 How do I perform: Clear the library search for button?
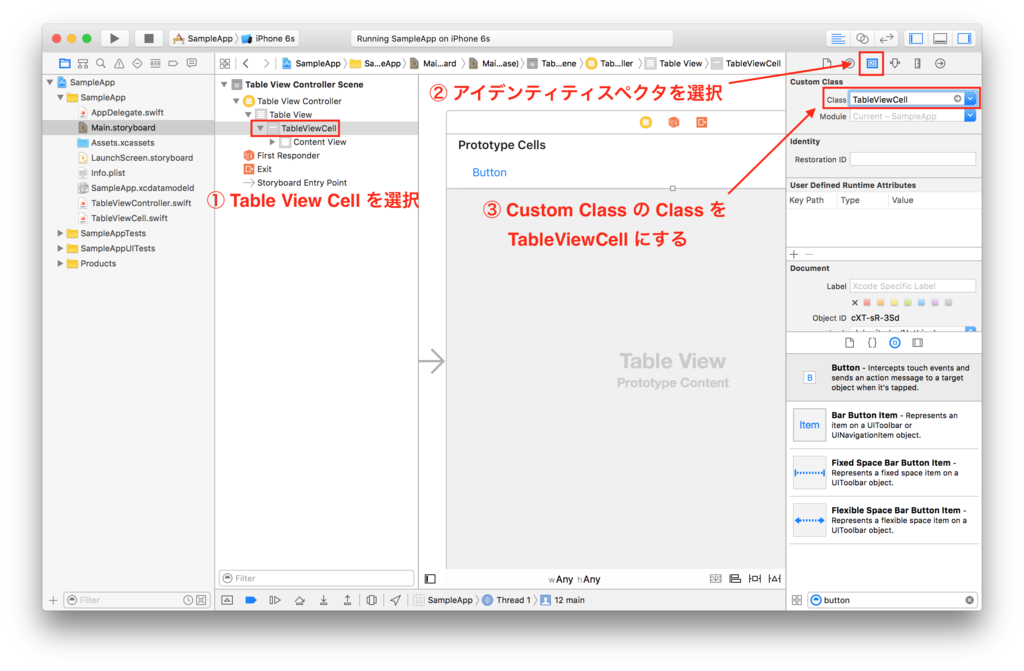coord(970,600)
